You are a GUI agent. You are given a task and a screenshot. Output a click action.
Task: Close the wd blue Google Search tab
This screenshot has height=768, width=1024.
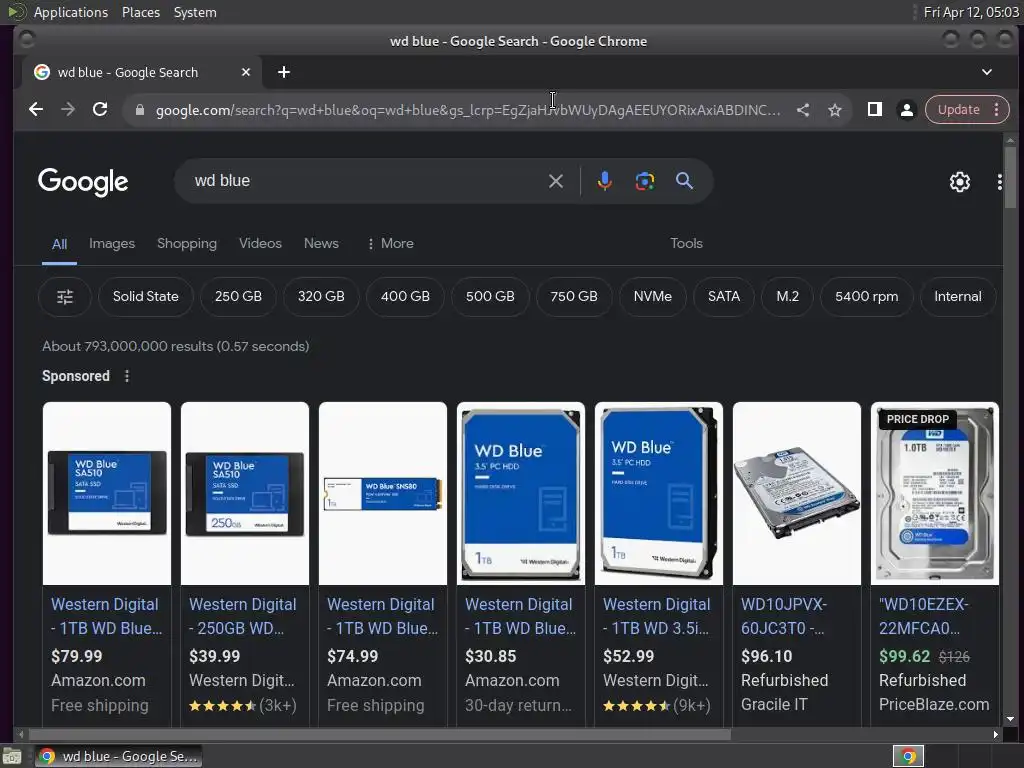tap(246, 72)
